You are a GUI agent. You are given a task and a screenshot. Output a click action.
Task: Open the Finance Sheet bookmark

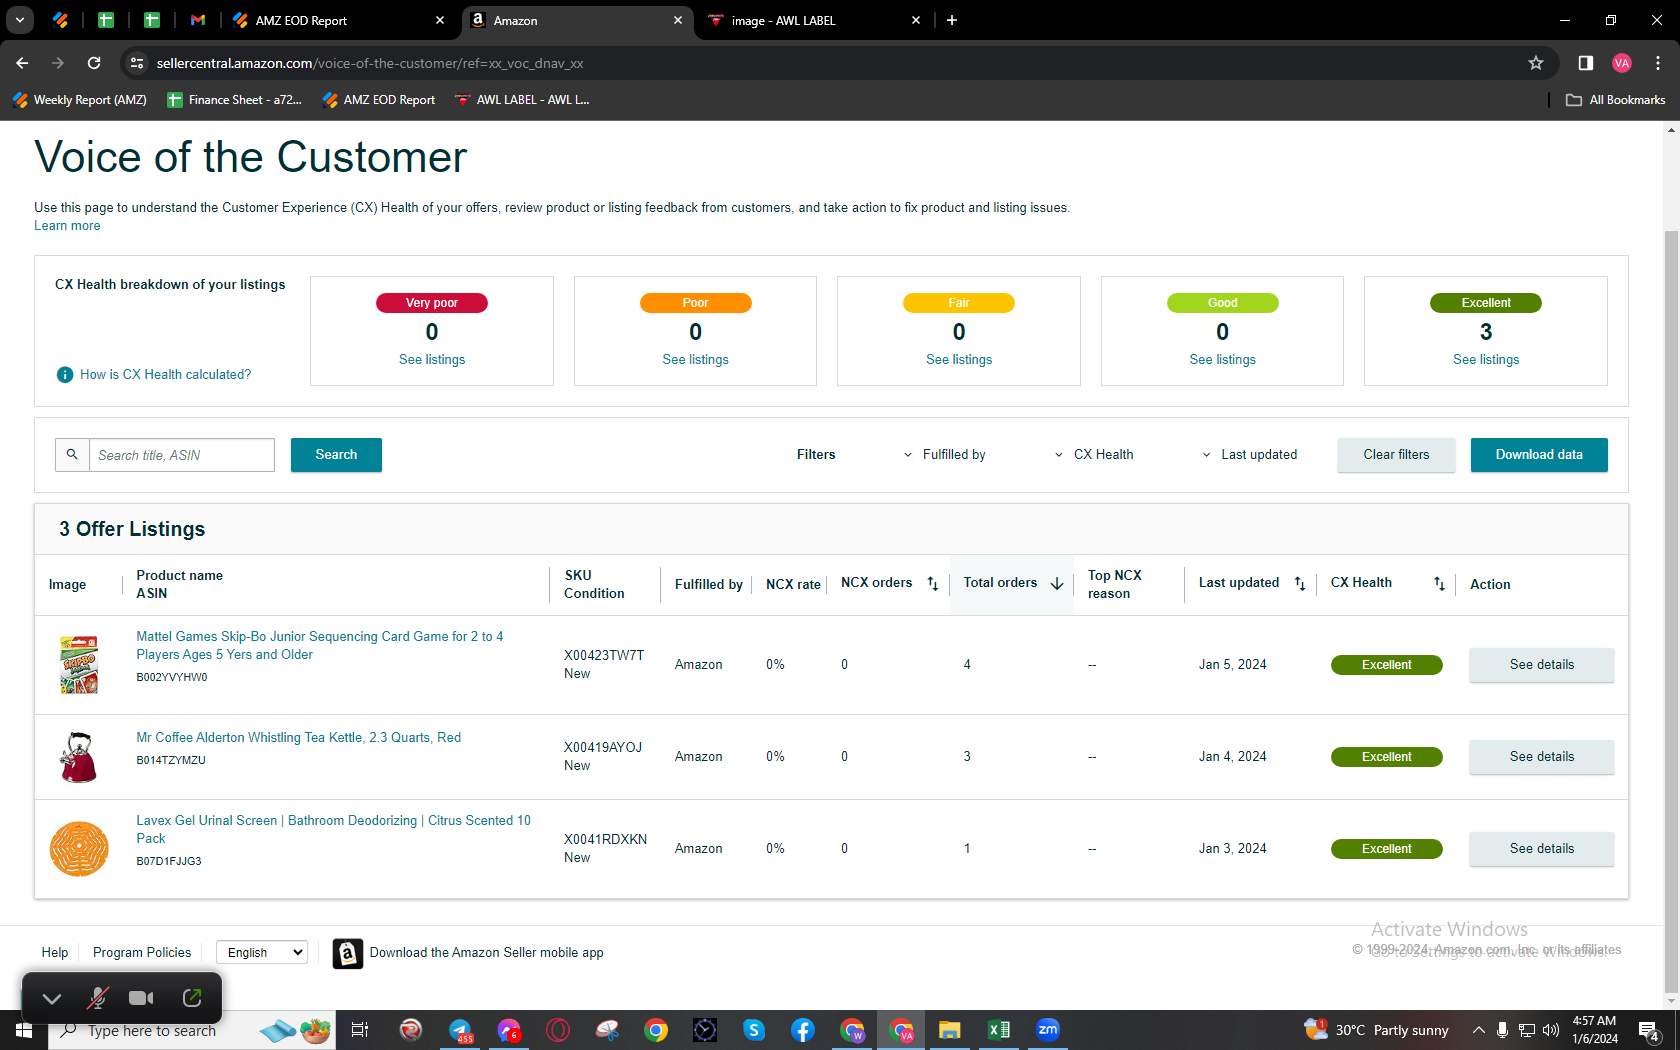tap(234, 100)
